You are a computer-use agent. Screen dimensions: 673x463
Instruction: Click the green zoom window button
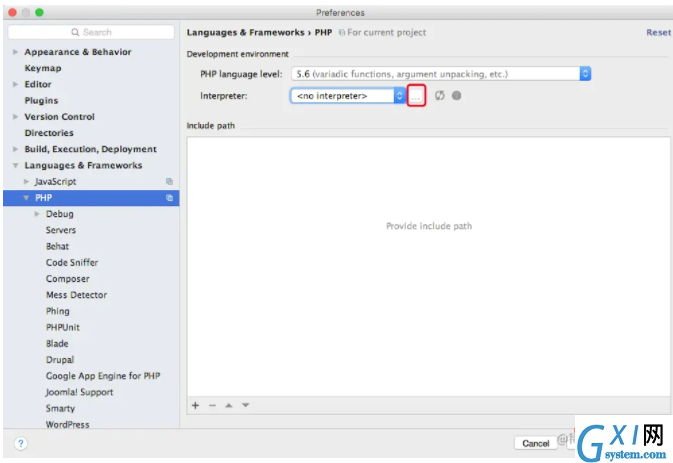click(39, 12)
